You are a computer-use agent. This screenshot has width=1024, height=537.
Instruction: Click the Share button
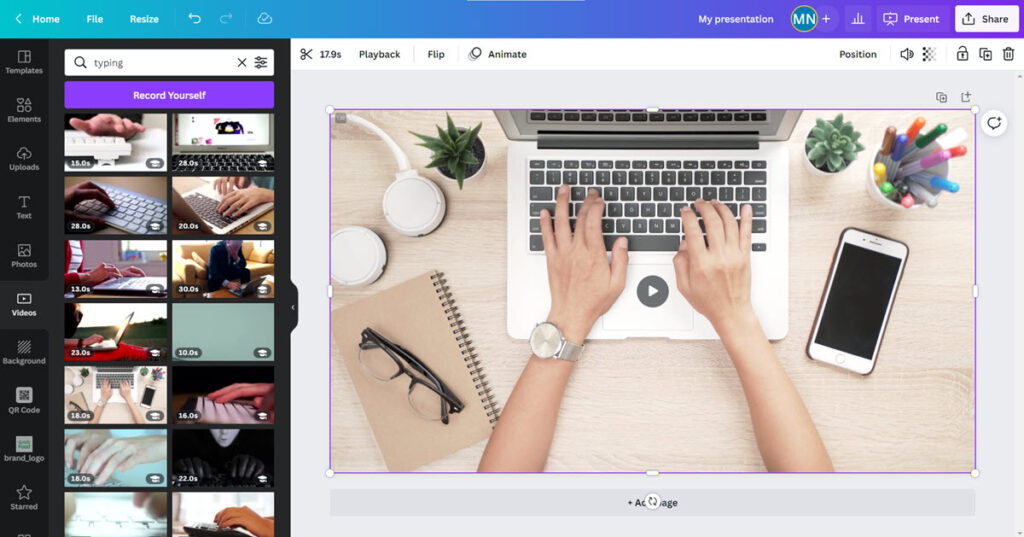click(986, 19)
